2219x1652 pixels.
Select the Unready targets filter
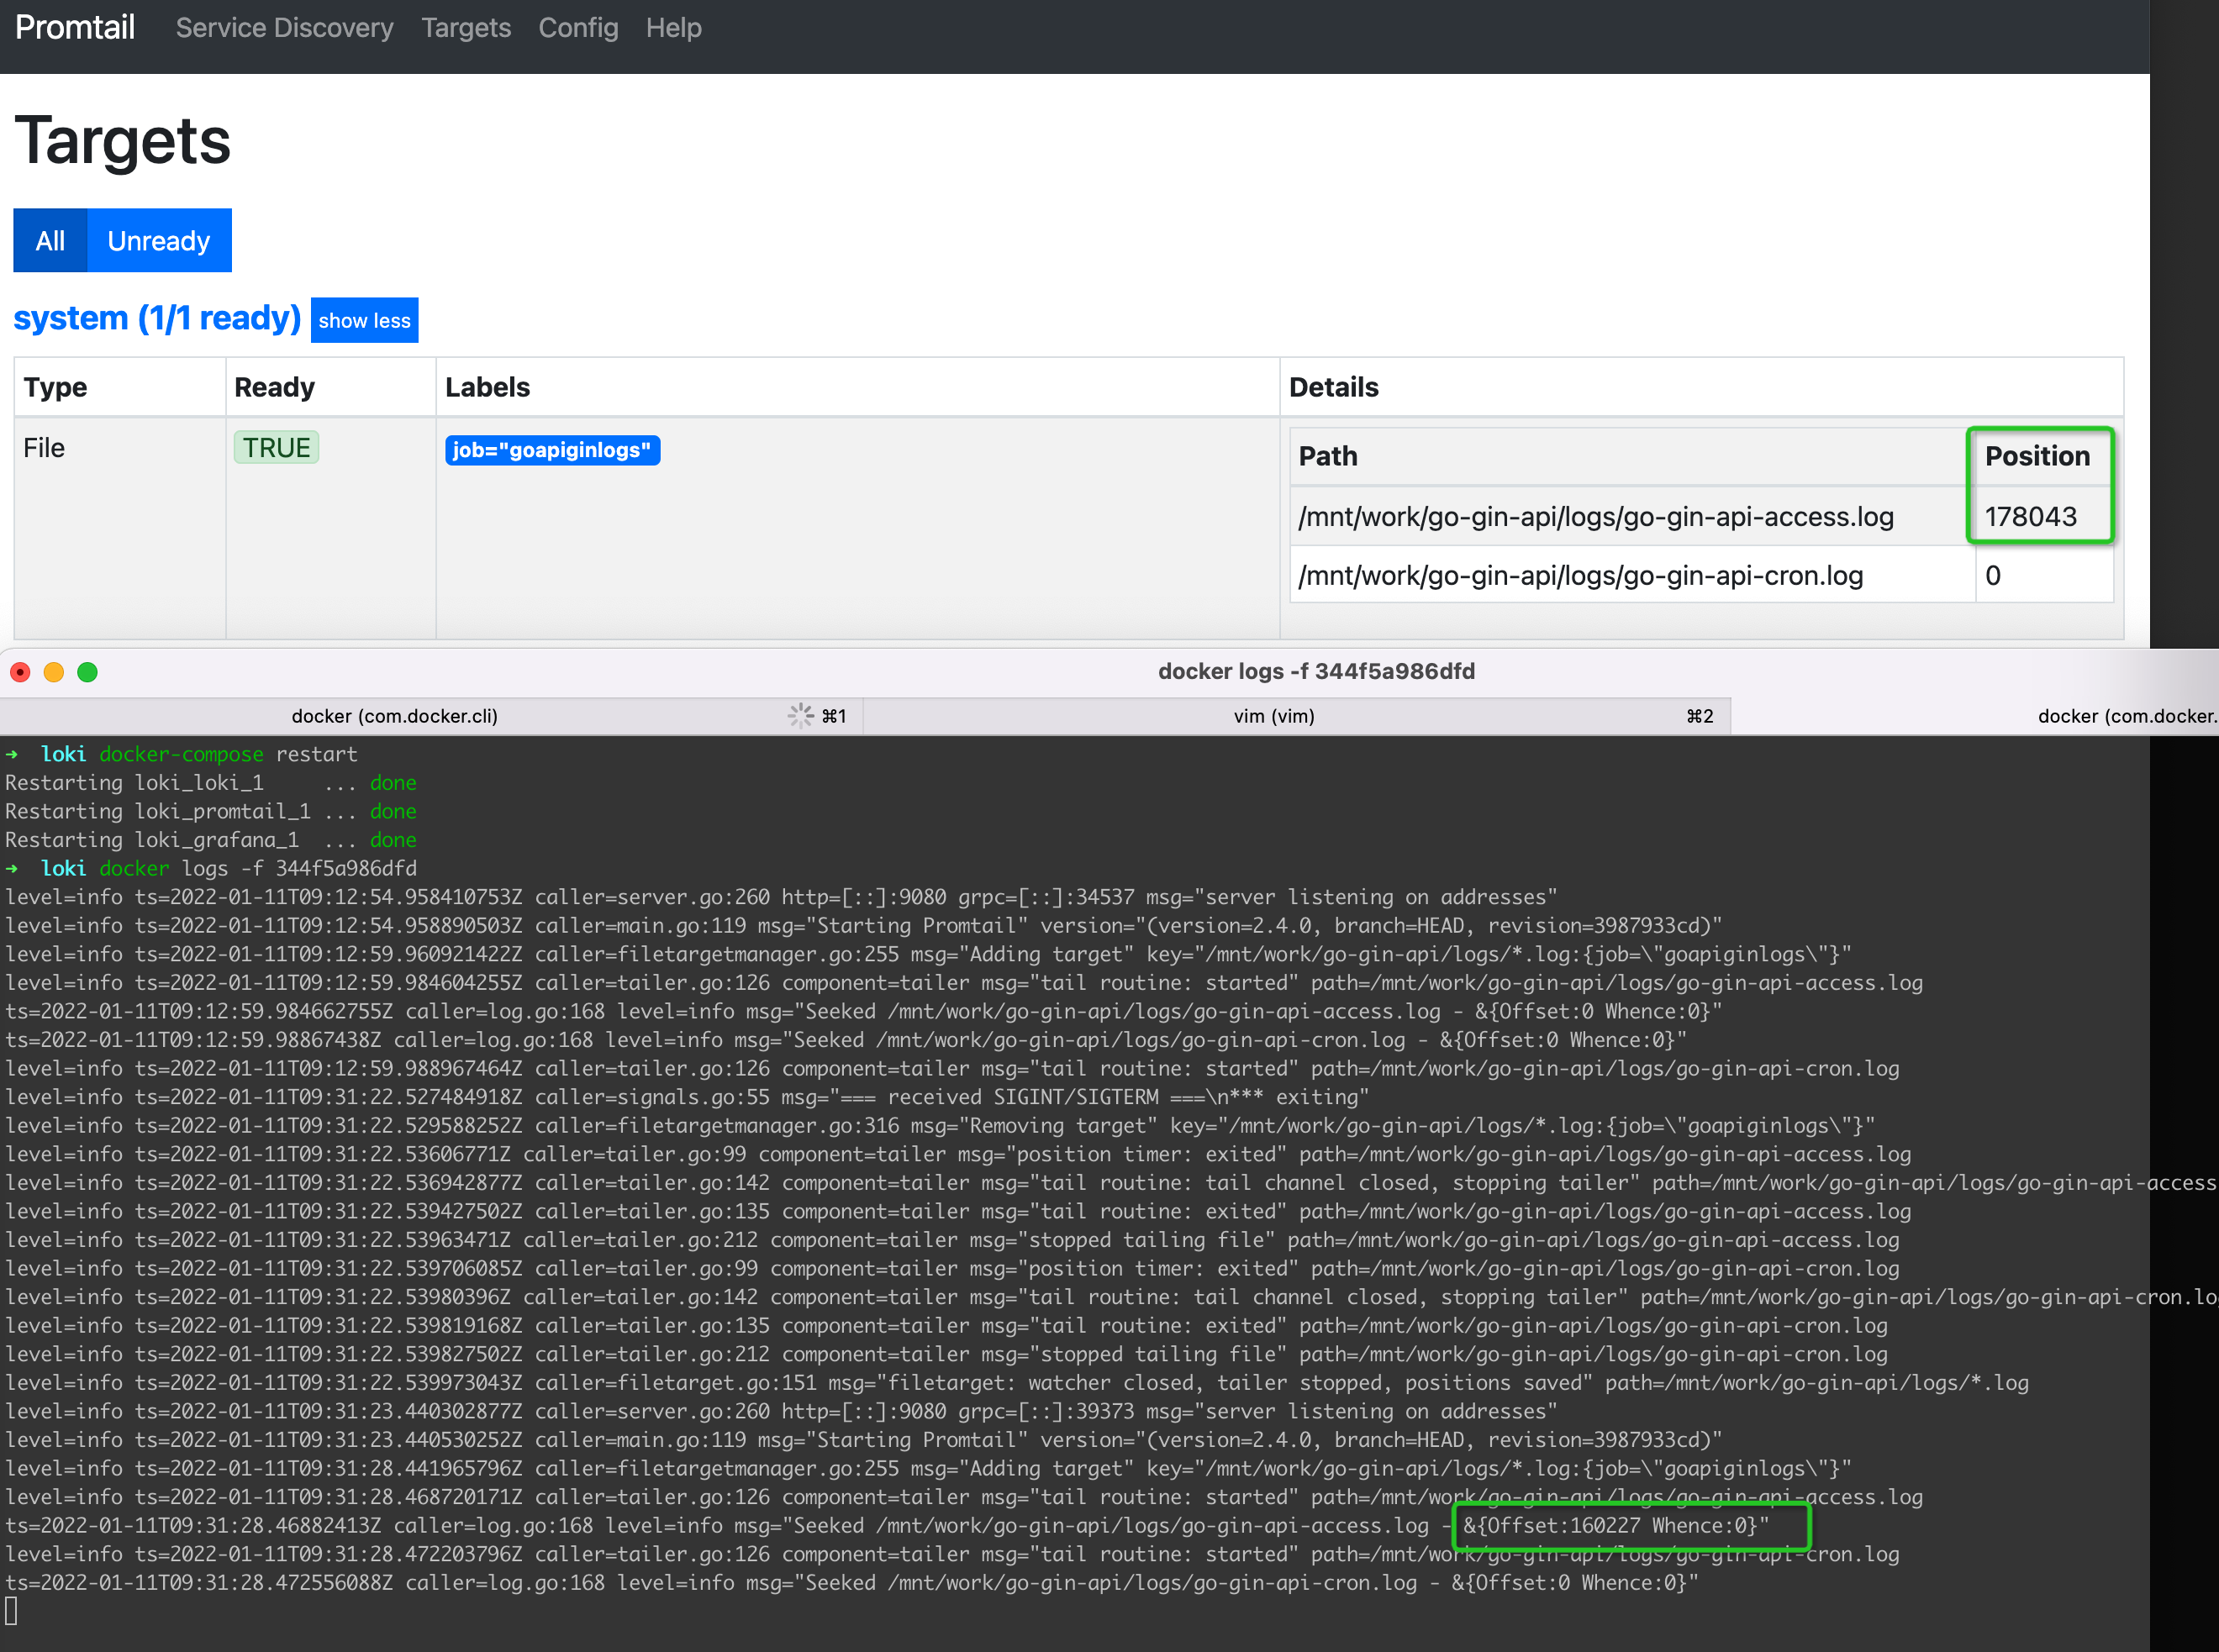(x=159, y=240)
